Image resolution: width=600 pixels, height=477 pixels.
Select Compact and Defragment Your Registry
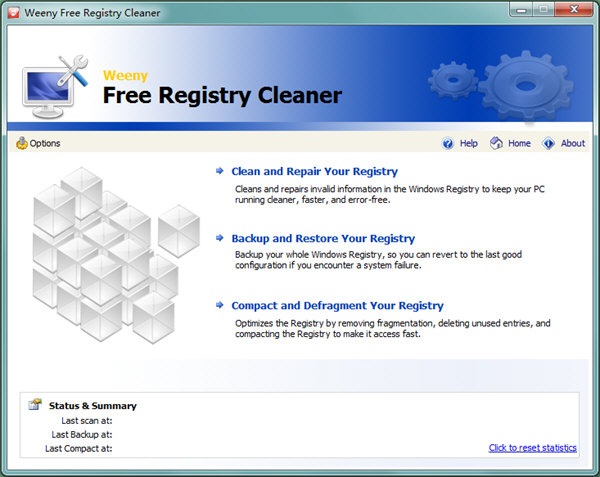tap(338, 306)
